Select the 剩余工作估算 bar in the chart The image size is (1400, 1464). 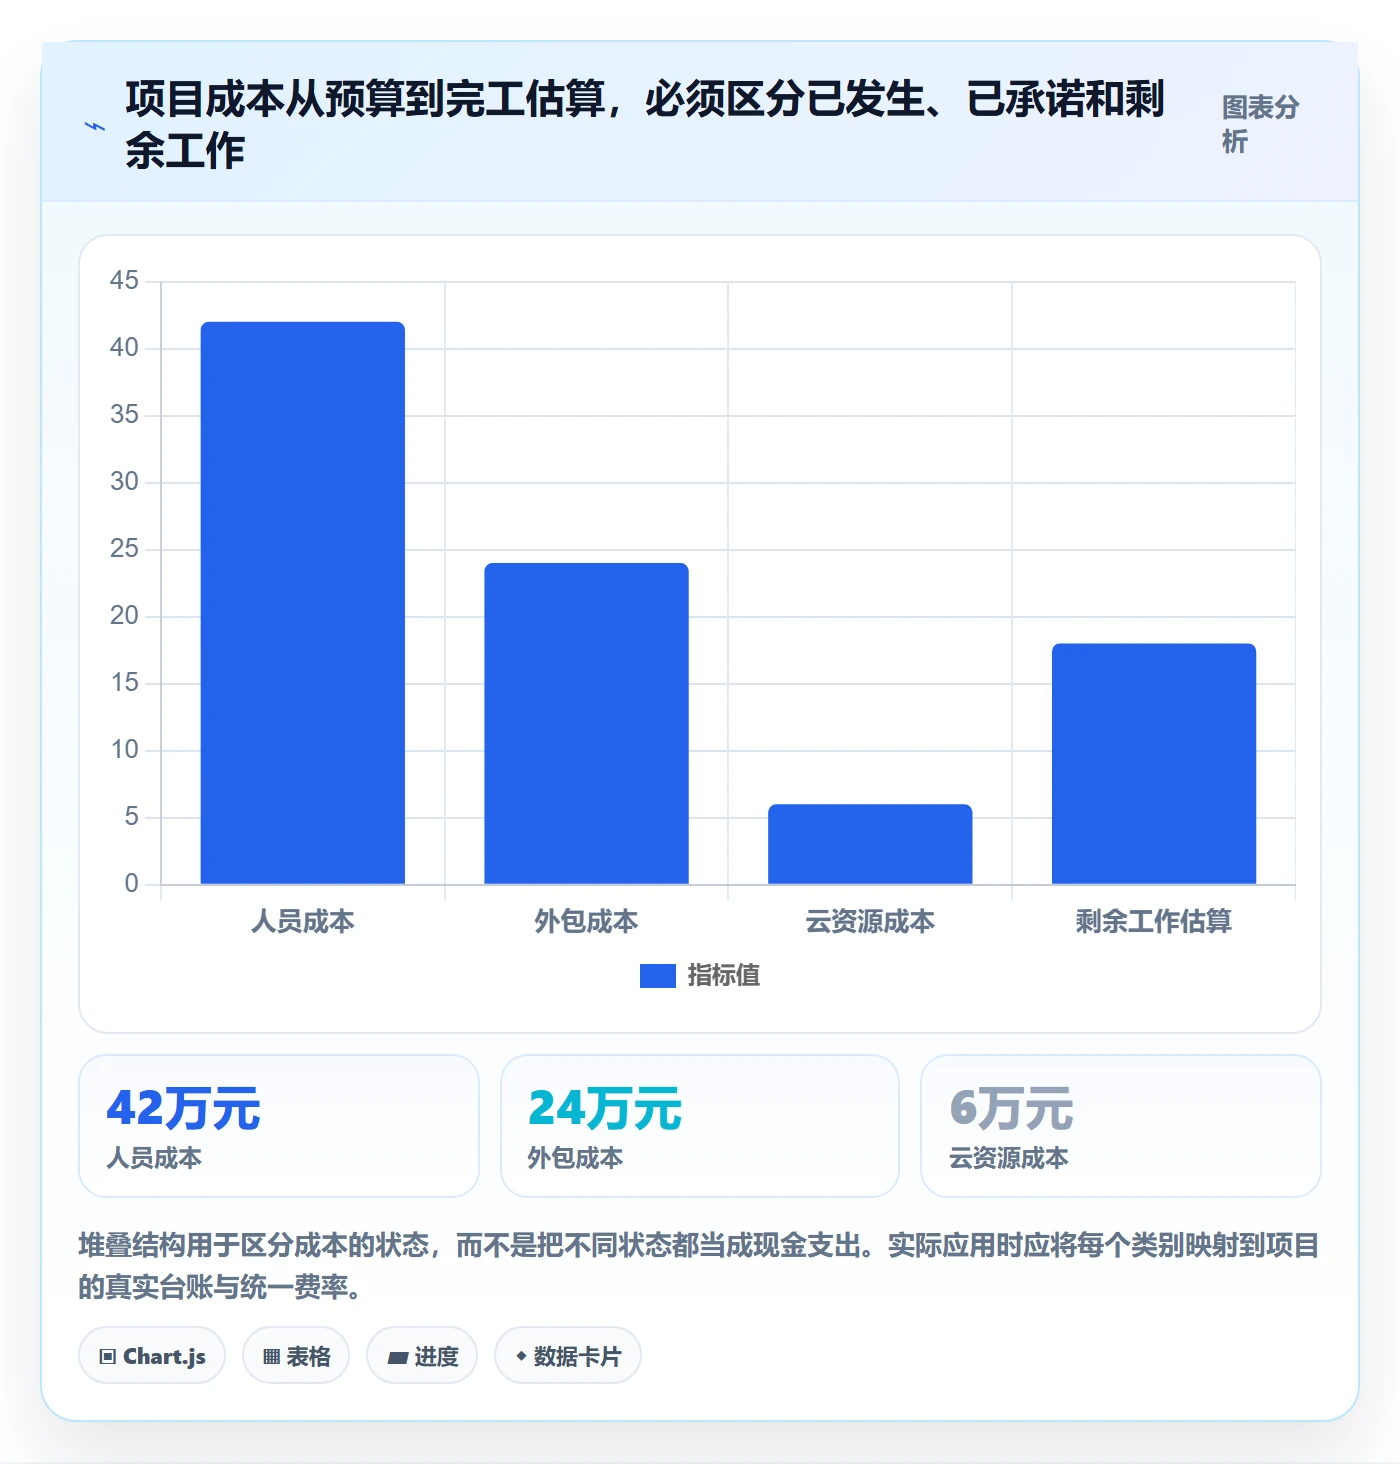tap(1154, 764)
